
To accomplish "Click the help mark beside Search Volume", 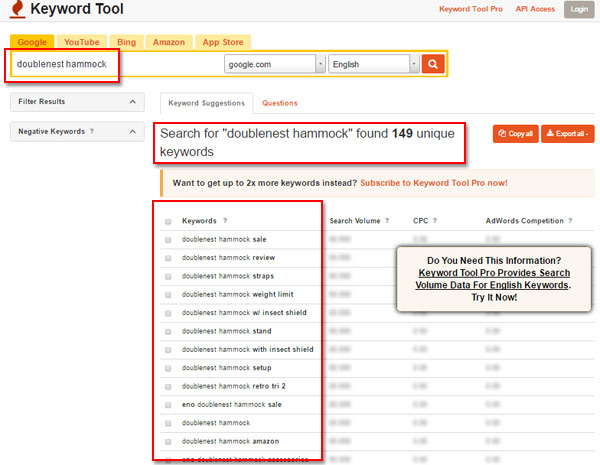I will (387, 221).
